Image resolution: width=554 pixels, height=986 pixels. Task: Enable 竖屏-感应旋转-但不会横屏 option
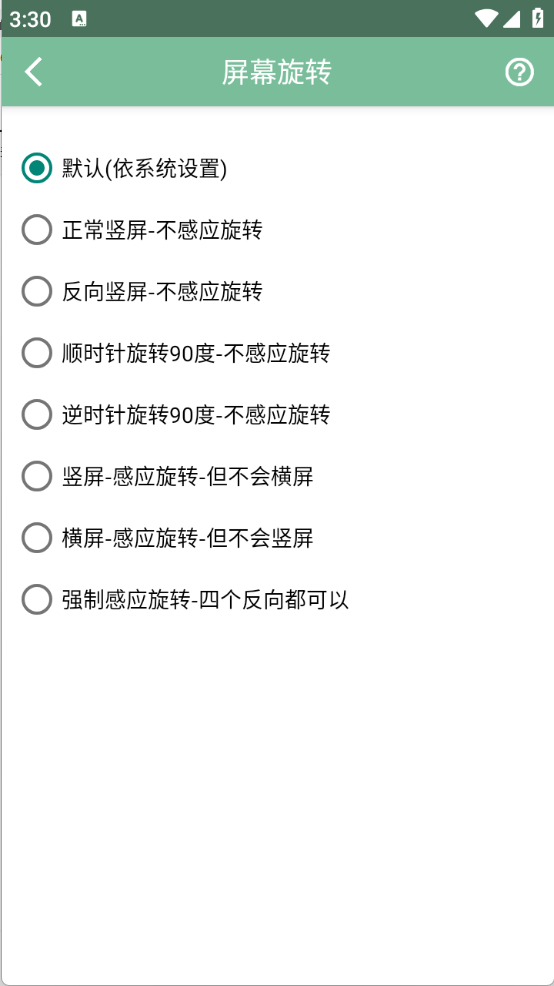(36, 476)
